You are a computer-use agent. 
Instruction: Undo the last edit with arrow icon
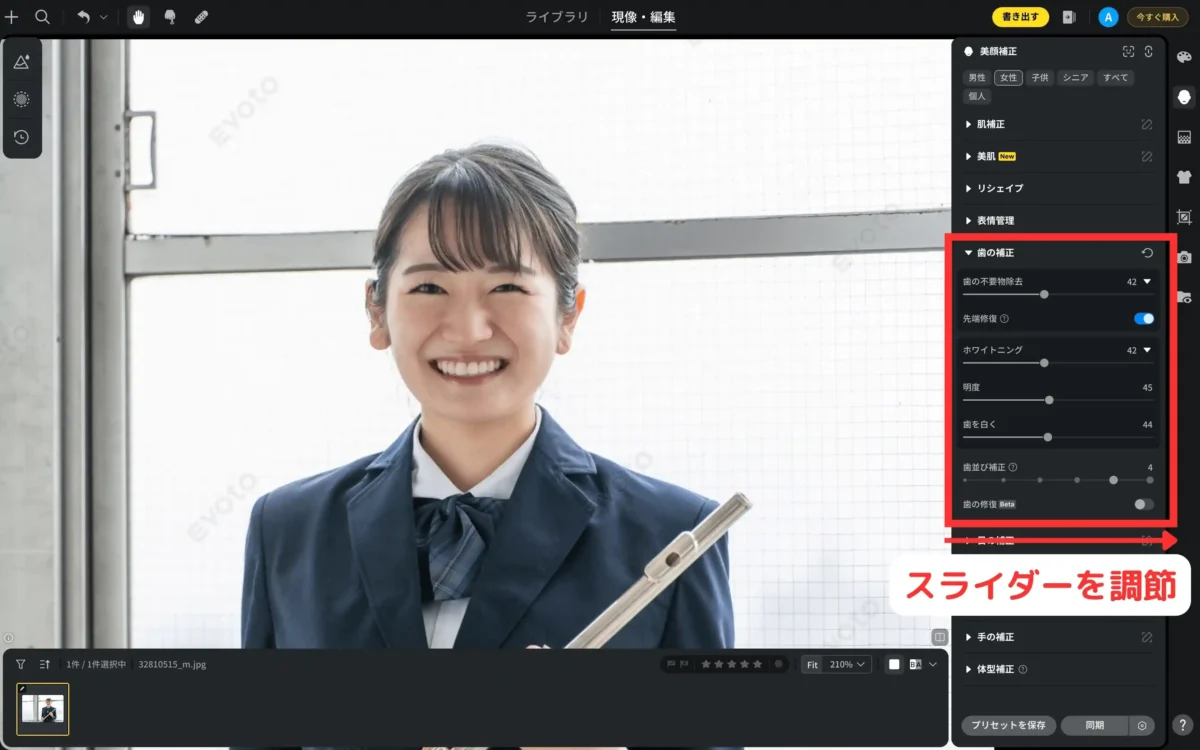pyautogui.click(x=83, y=17)
